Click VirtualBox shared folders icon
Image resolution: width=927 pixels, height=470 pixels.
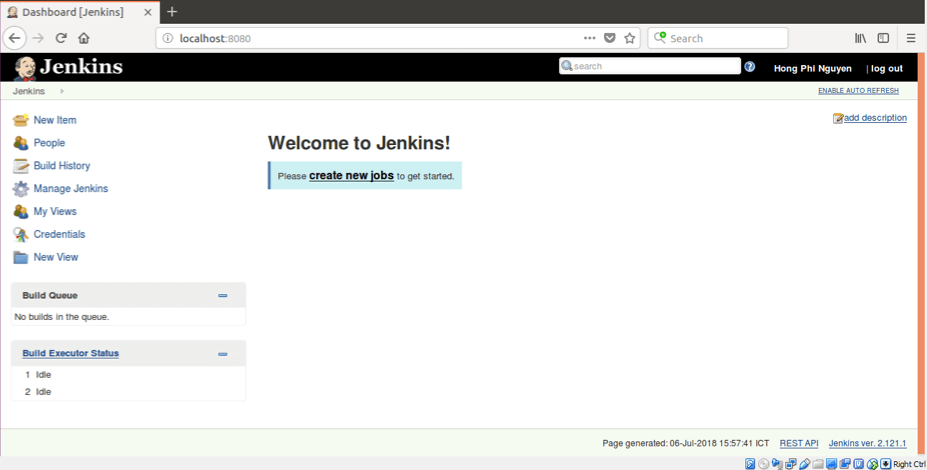(x=818, y=463)
